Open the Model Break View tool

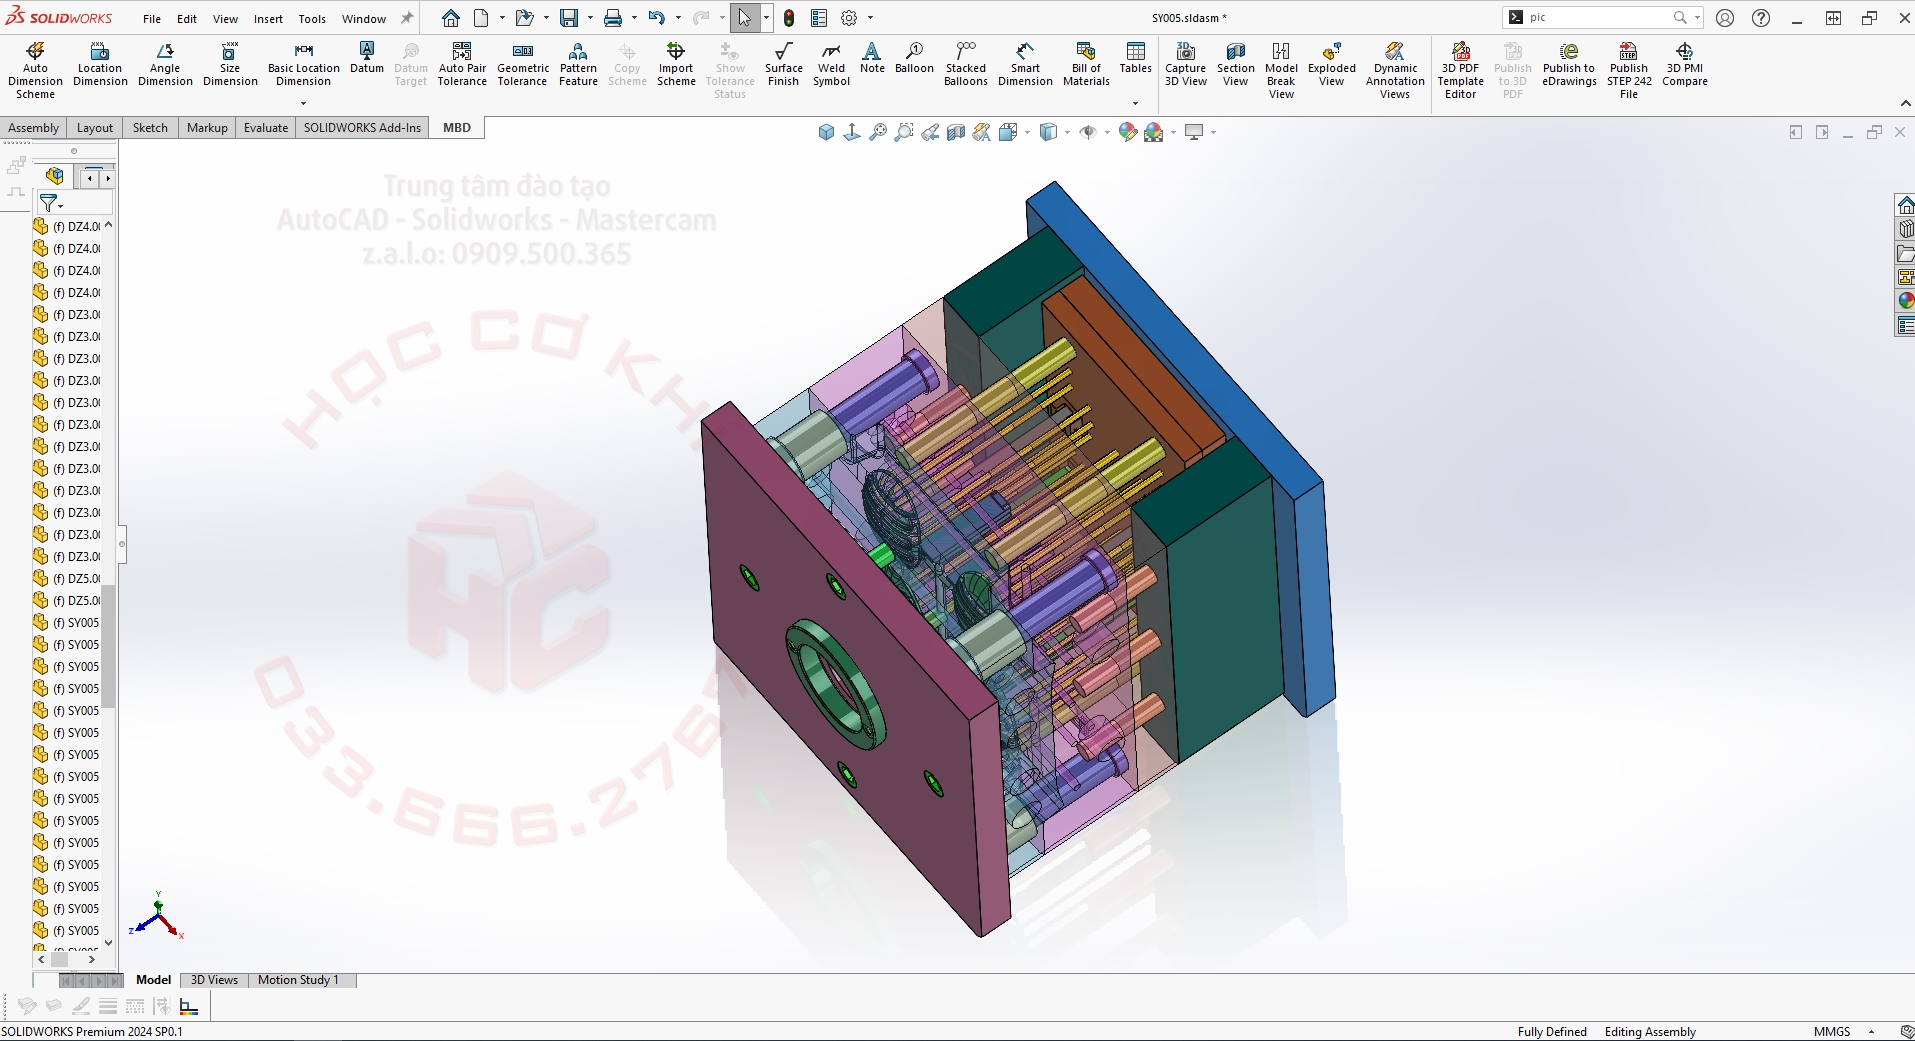[1281, 70]
